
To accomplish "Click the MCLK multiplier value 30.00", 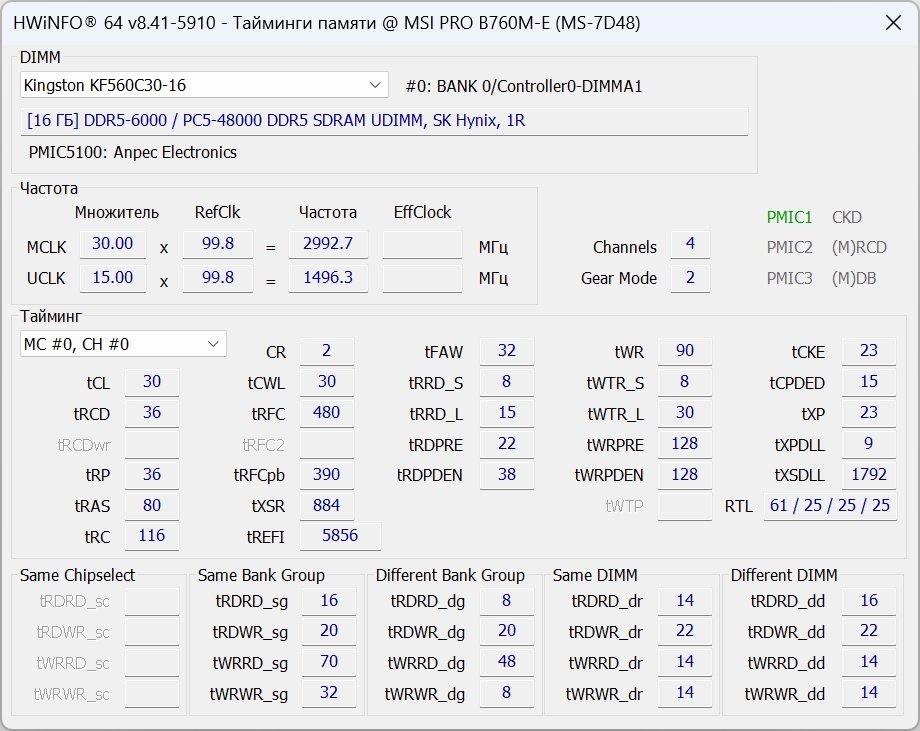I will [112, 244].
